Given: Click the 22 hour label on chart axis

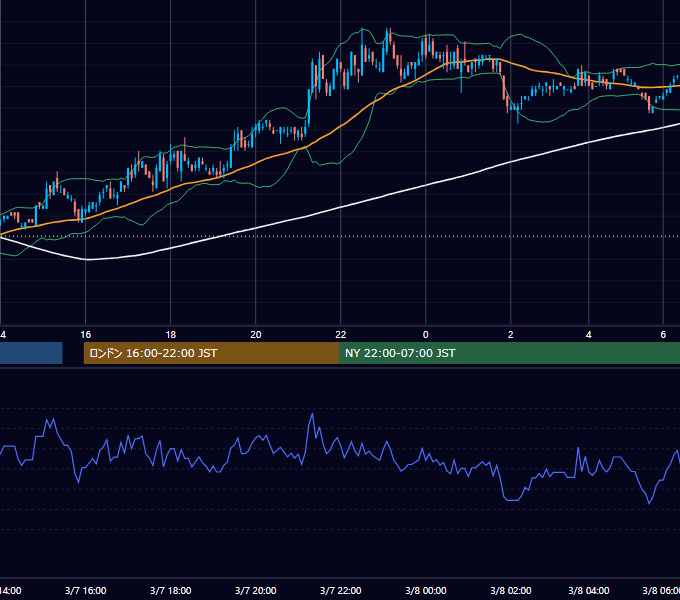Looking at the screenshot, I should (340, 335).
